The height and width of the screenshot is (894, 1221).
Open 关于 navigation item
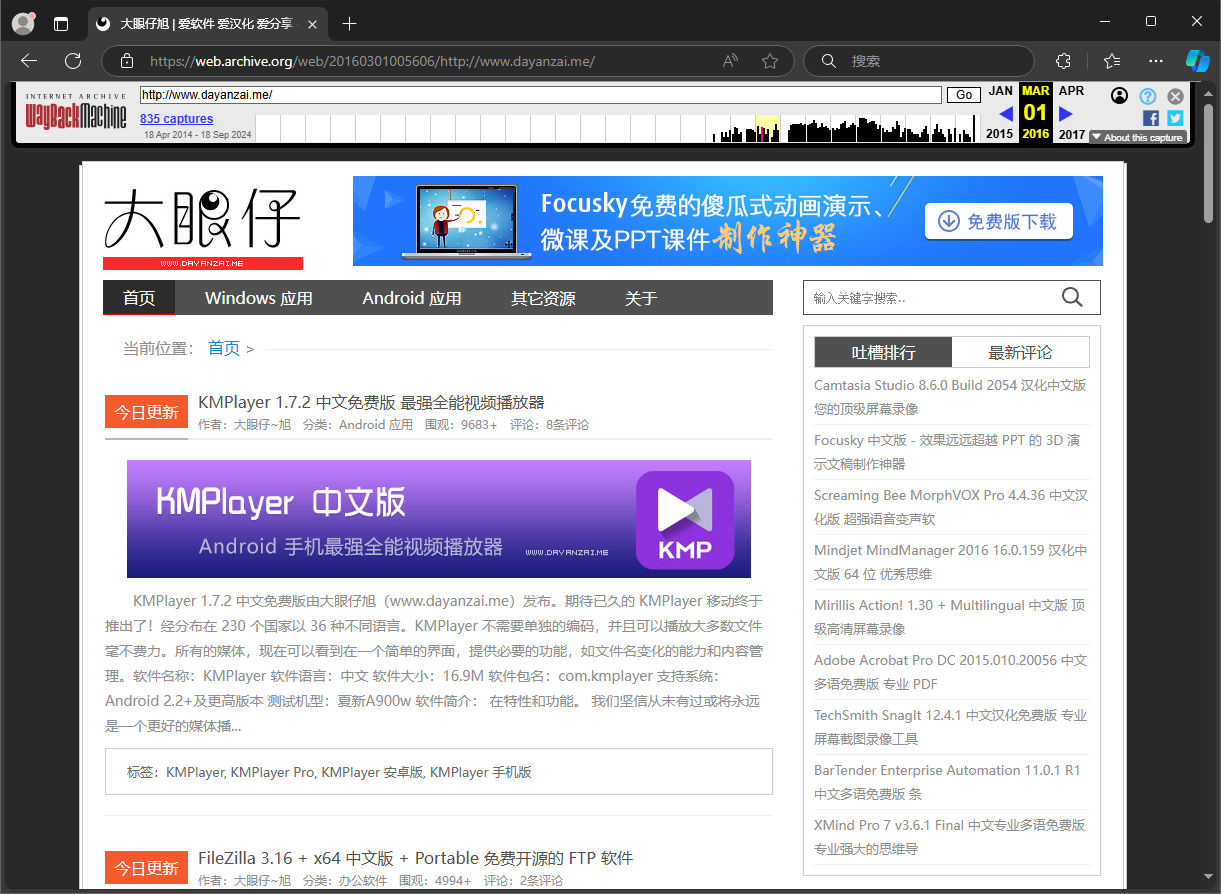coord(641,298)
